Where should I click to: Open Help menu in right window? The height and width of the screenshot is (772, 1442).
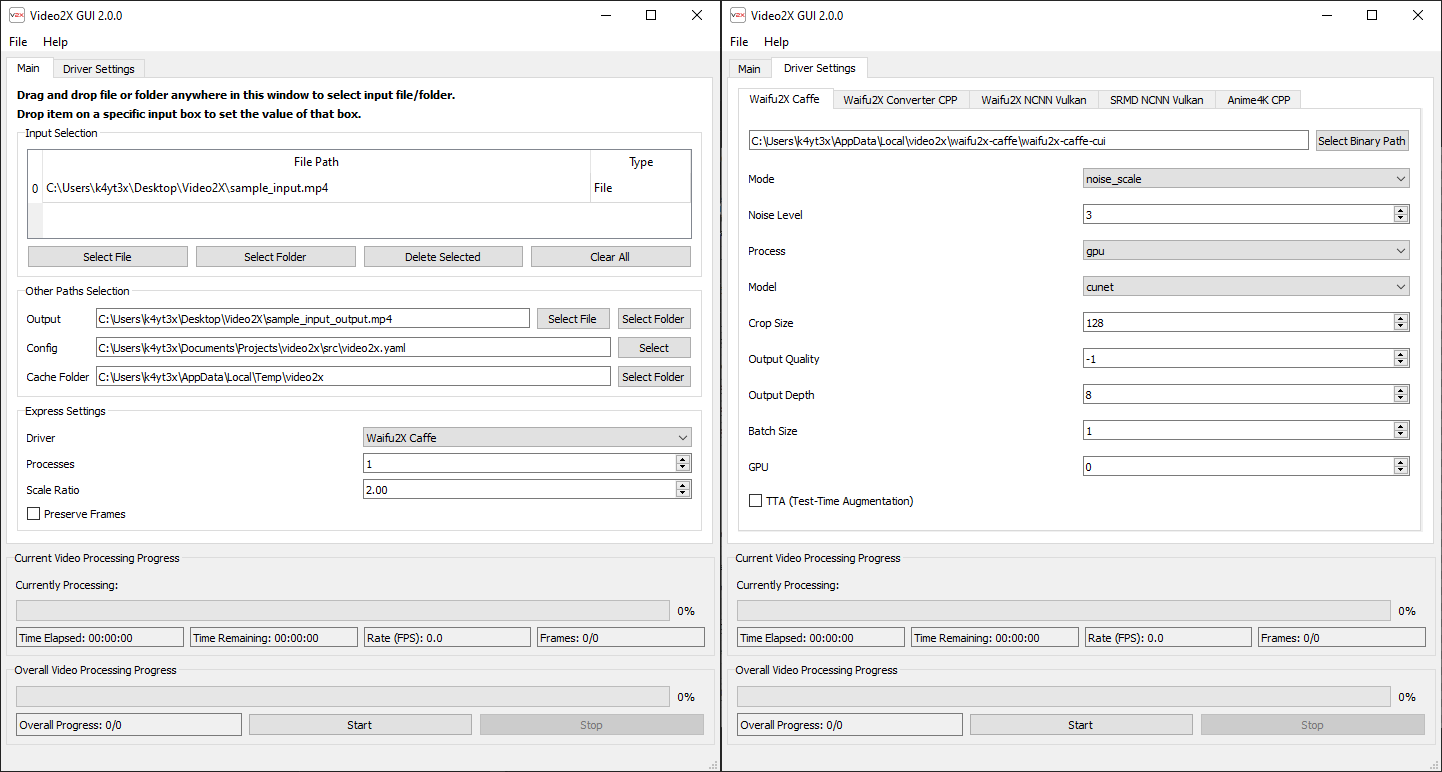776,42
